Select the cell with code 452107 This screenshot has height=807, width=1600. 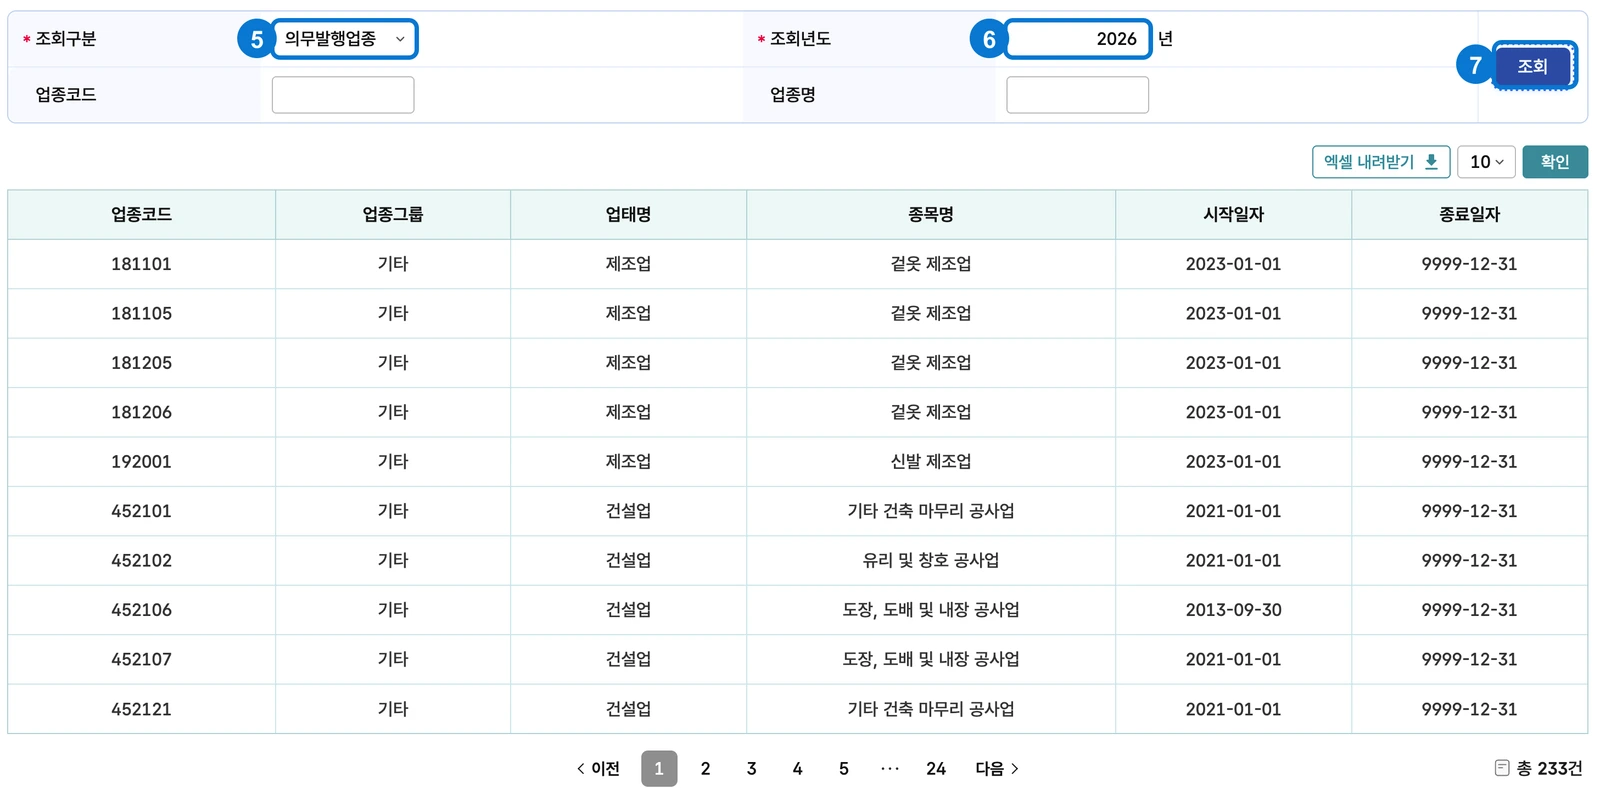tap(141, 660)
